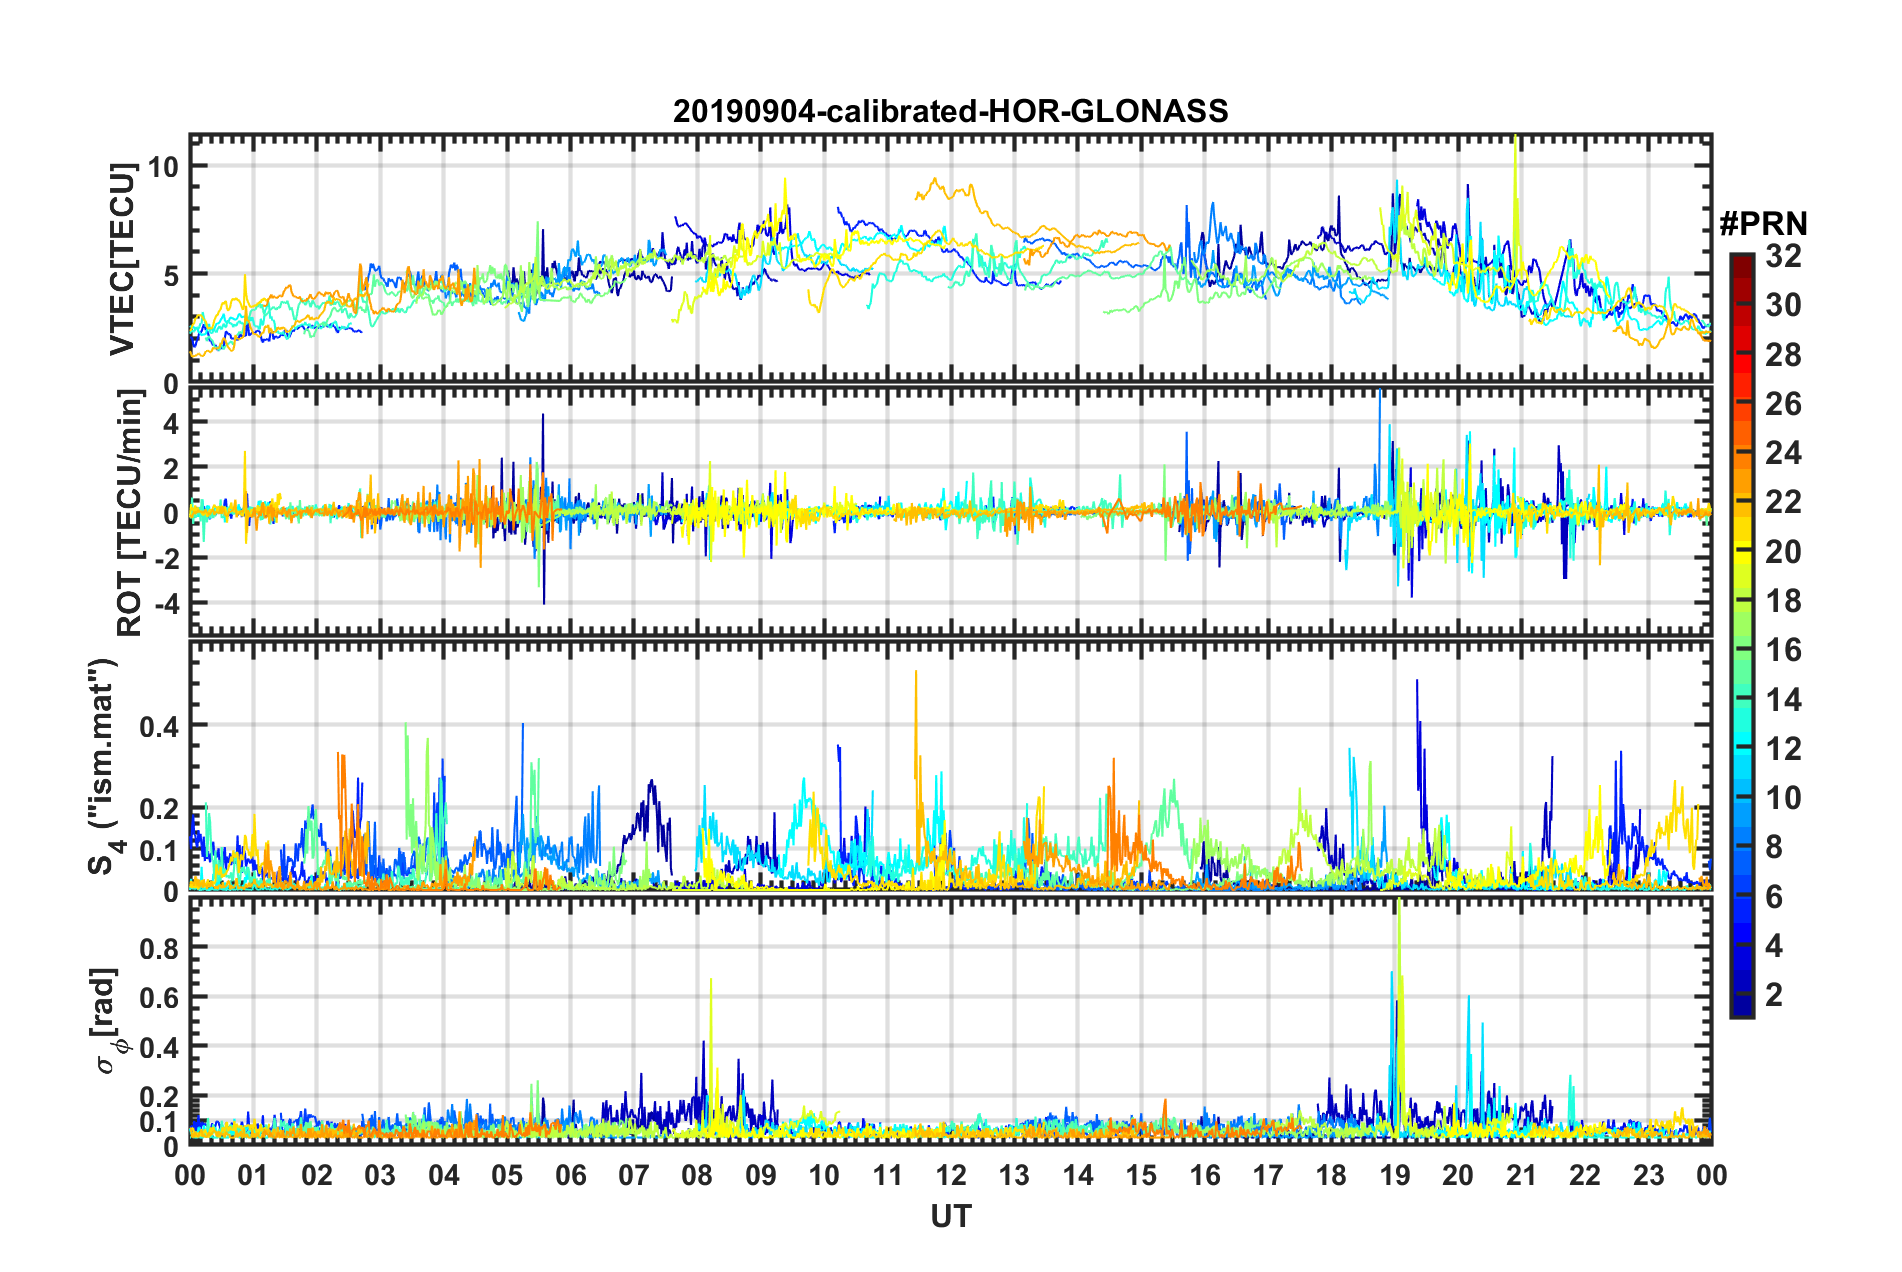Screen dimensions: 1902x1272
Task: Click the UT axis tick "06"
Action: tap(571, 1175)
